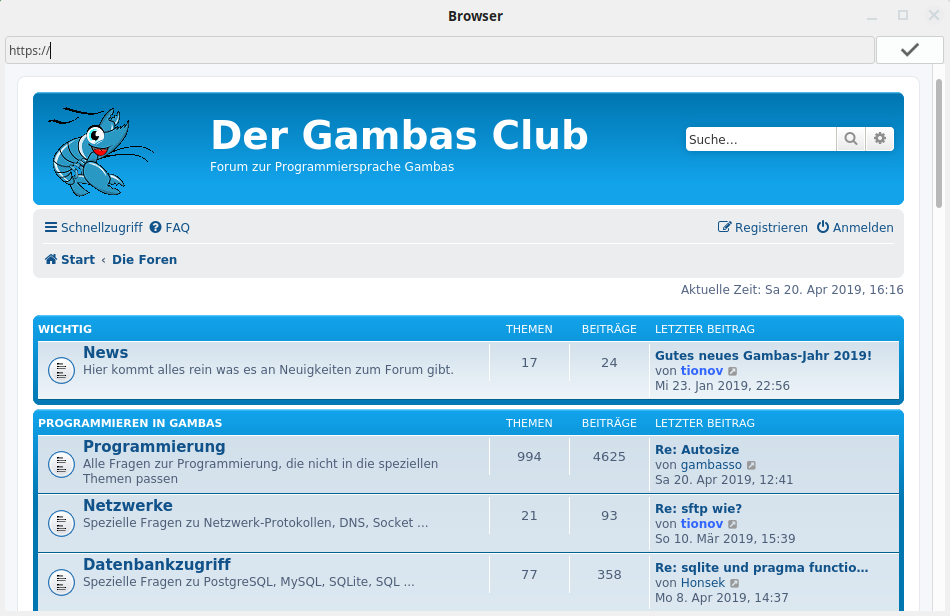Go to Start breadcrumb

(70, 259)
